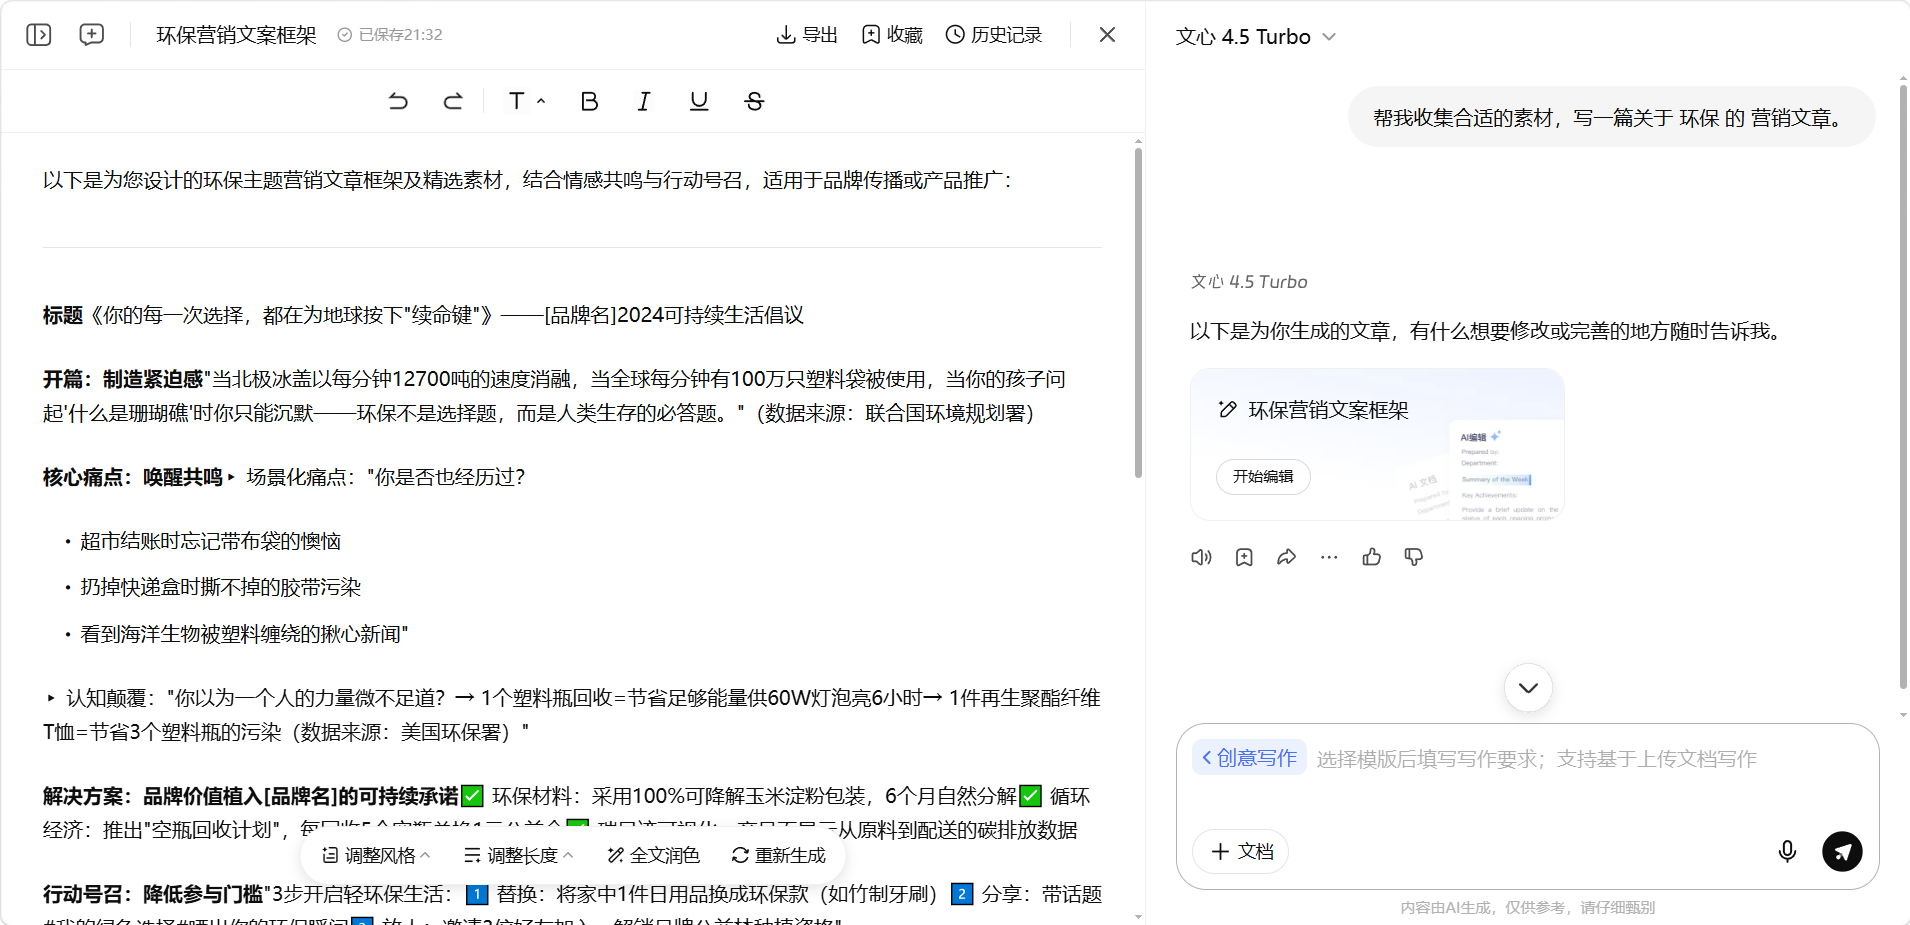Toggle italic formatting
The width and height of the screenshot is (1910, 925).
[x=644, y=101]
